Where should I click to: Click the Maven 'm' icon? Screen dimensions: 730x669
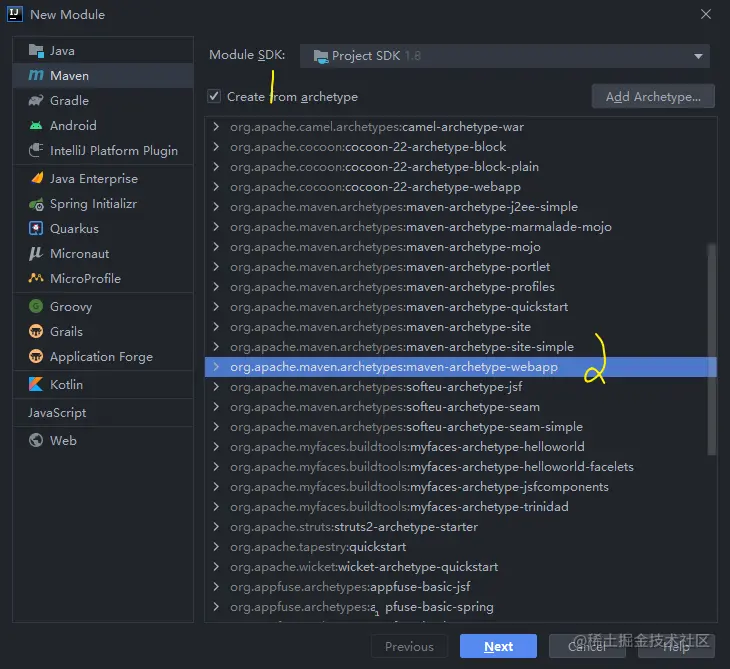[36, 75]
